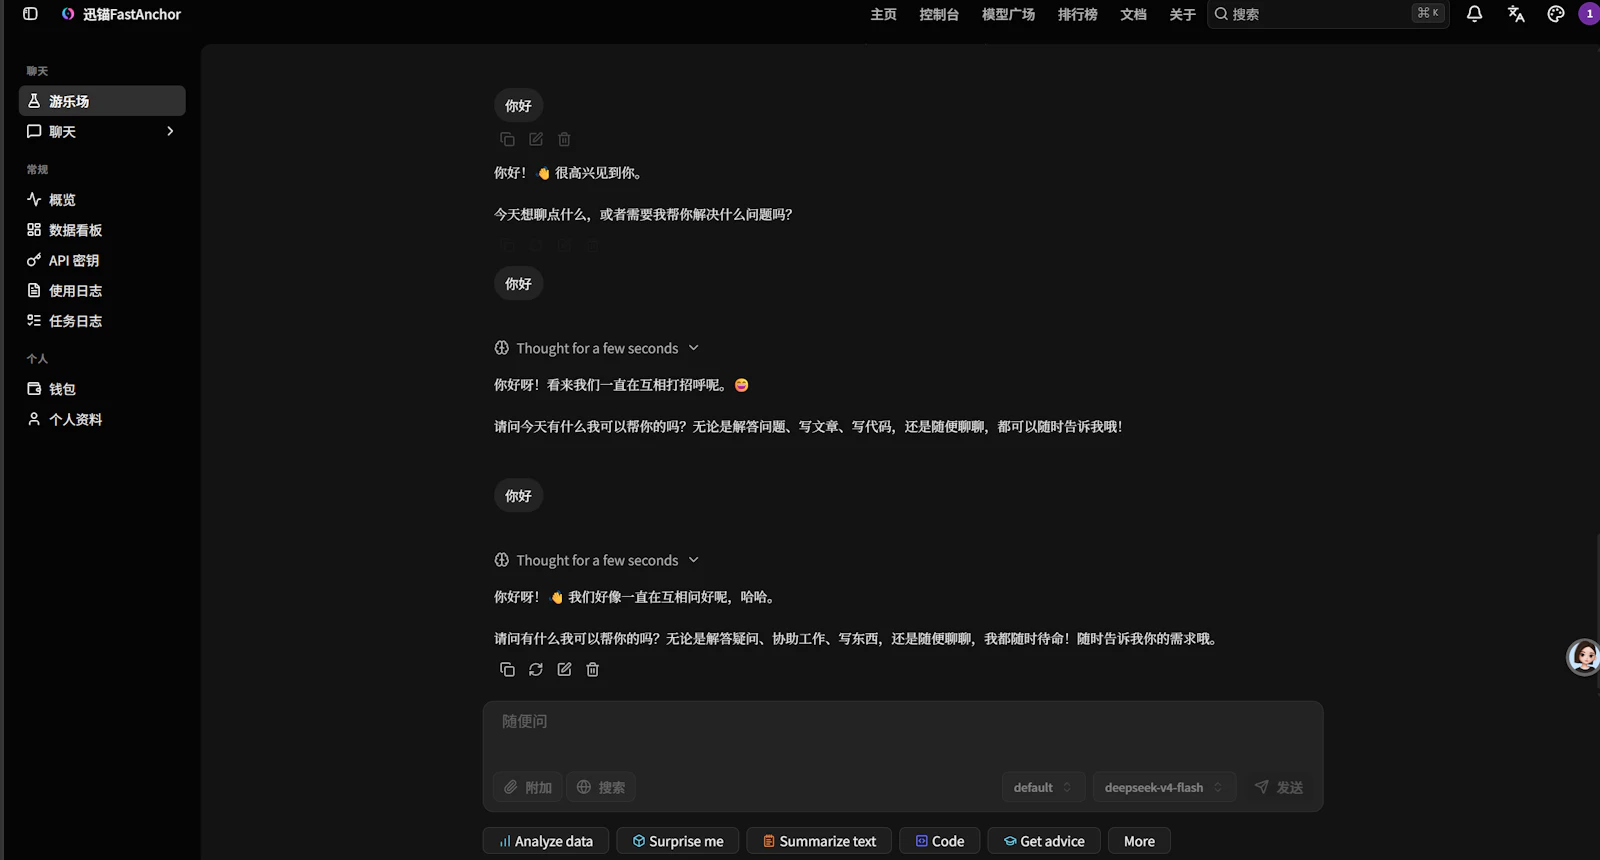Expand the first Thought for a few seconds
The width and height of the screenshot is (1600, 860).
[x=597, y=348]
